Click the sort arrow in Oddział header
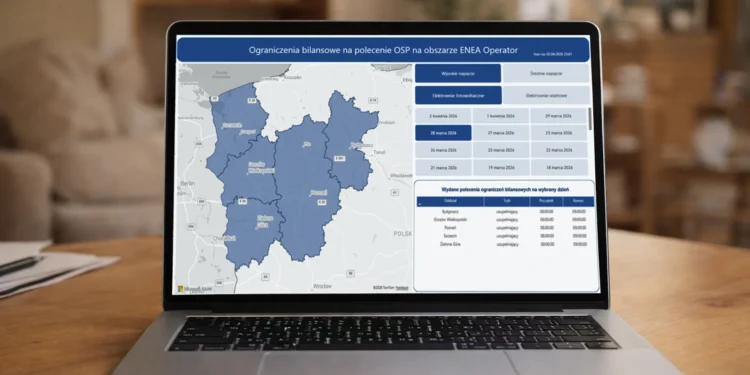The image size is (750, 375). (419, 205)
